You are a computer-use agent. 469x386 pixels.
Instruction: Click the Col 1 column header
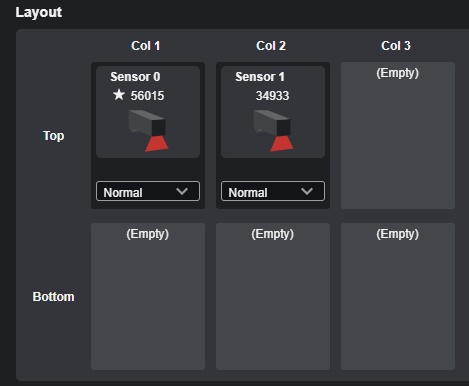point(146,46)
